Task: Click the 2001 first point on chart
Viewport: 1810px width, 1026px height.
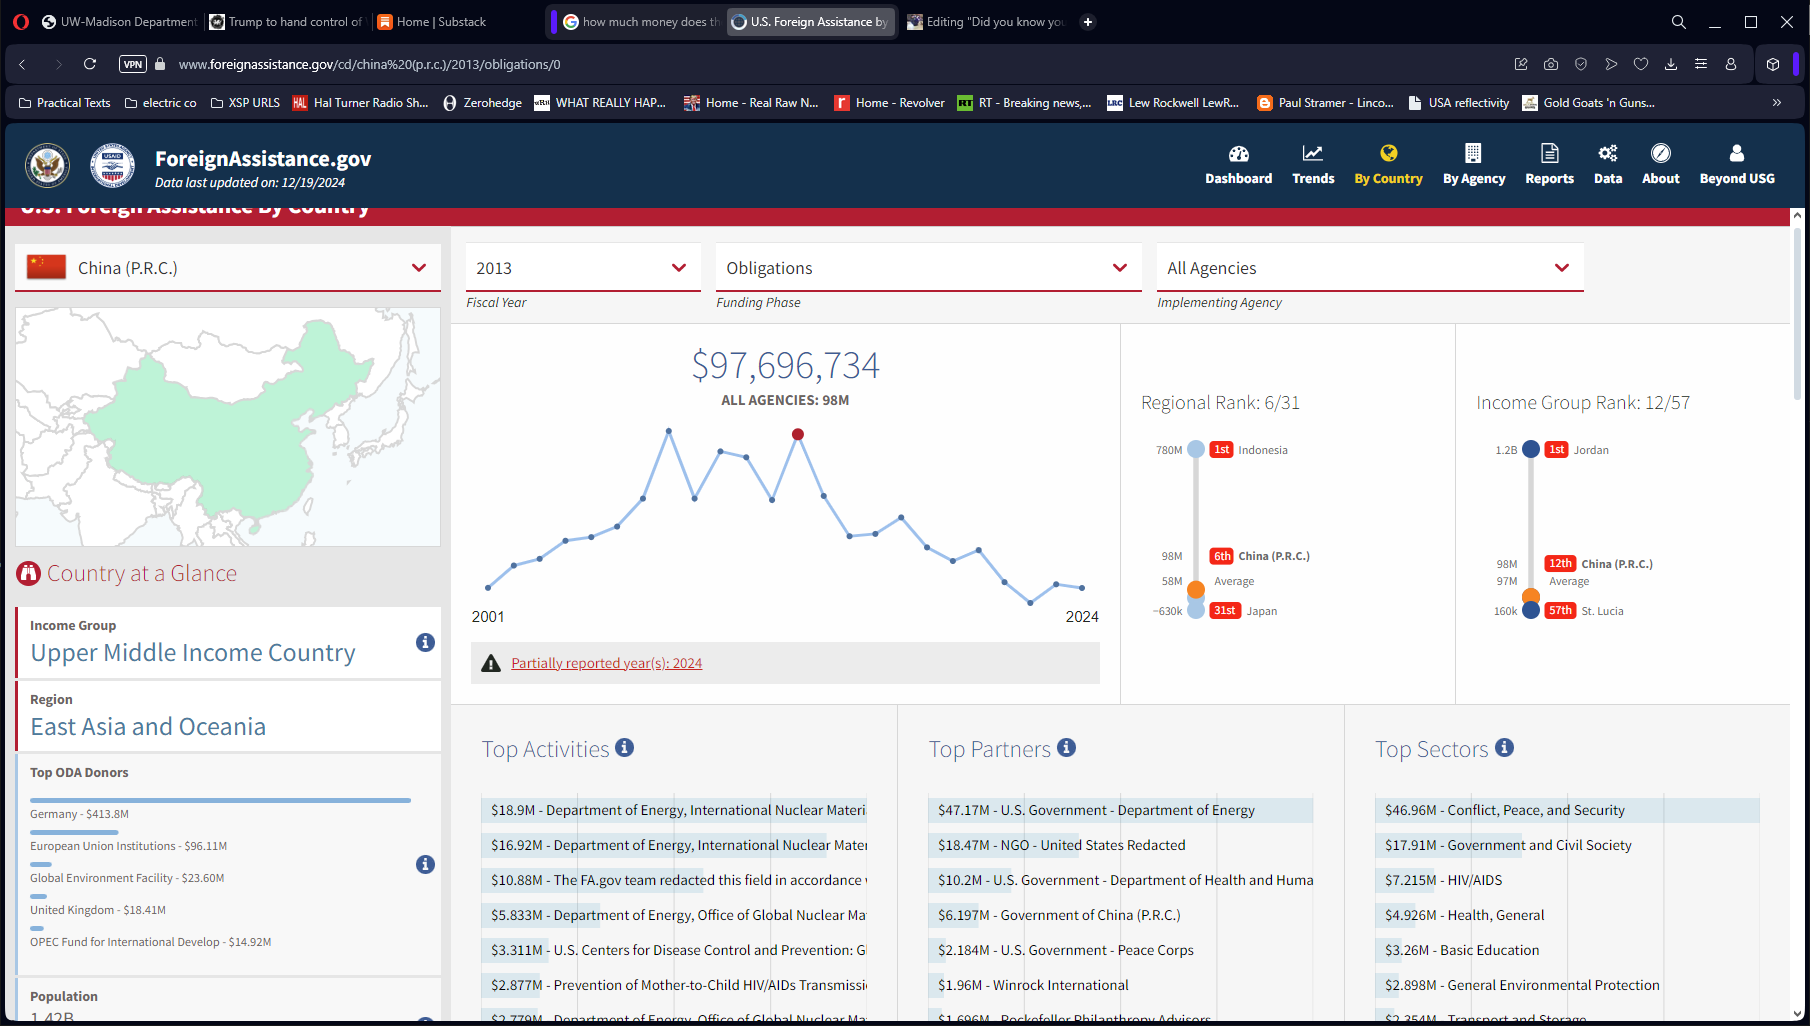Action: point(488,588)
